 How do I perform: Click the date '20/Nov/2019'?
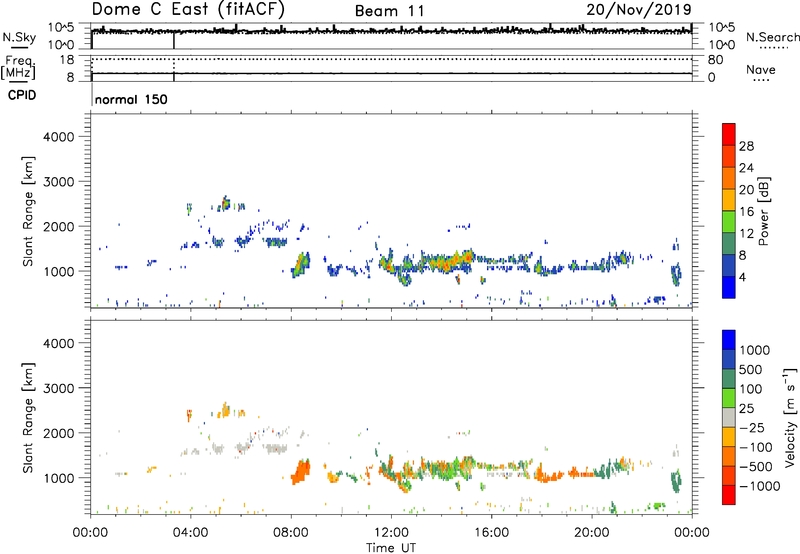[x=639, y=10]
